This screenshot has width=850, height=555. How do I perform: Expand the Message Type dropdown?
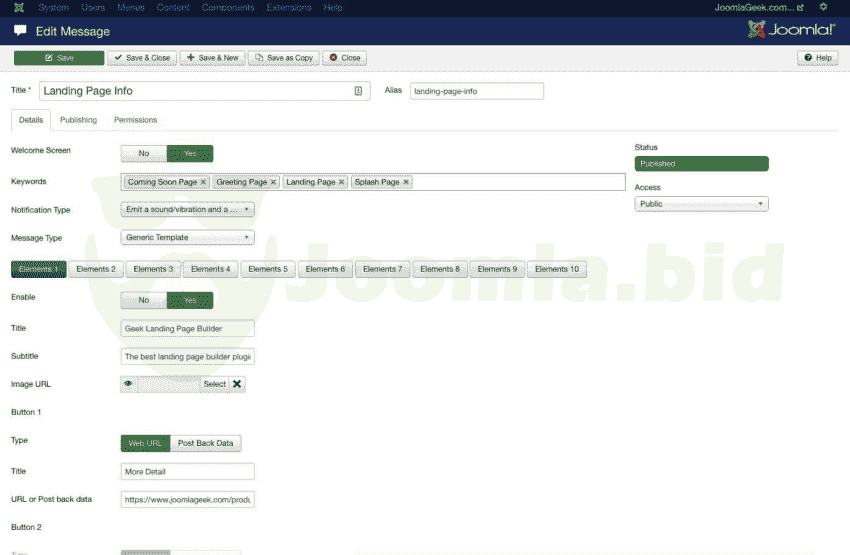(187, 238)
